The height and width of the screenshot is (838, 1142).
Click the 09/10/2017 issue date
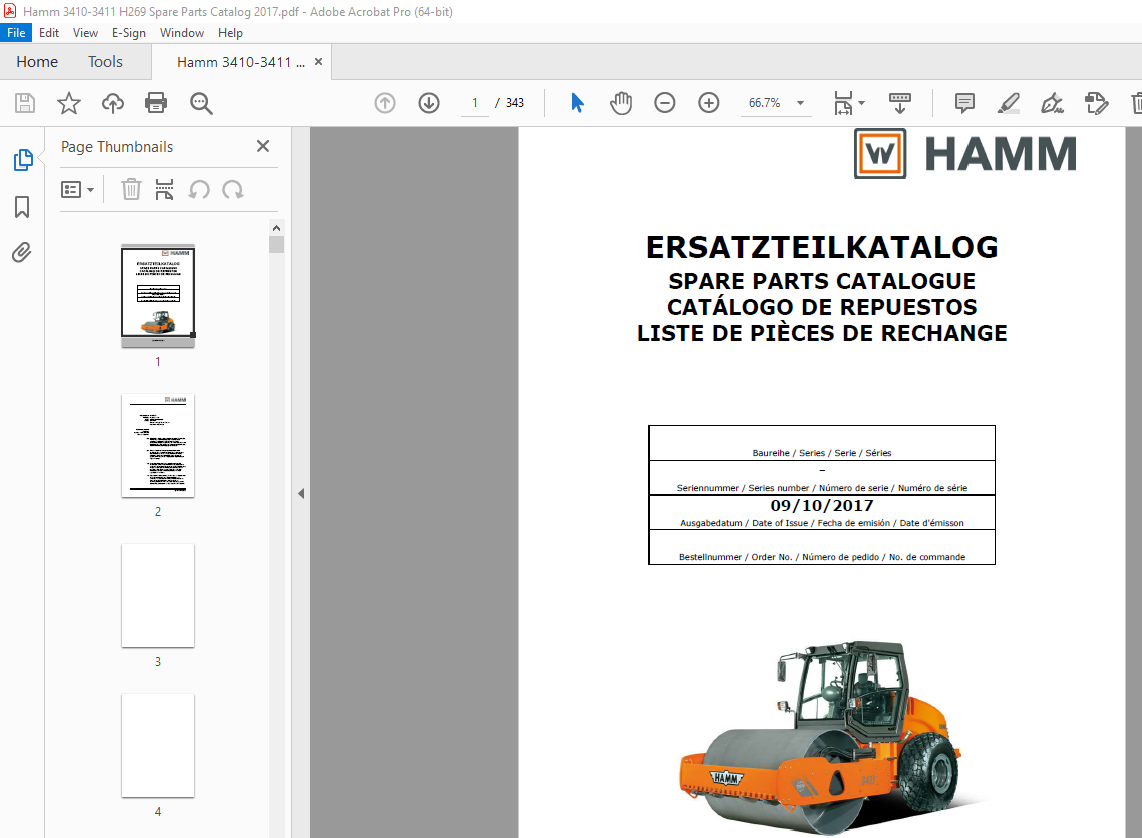822,505
